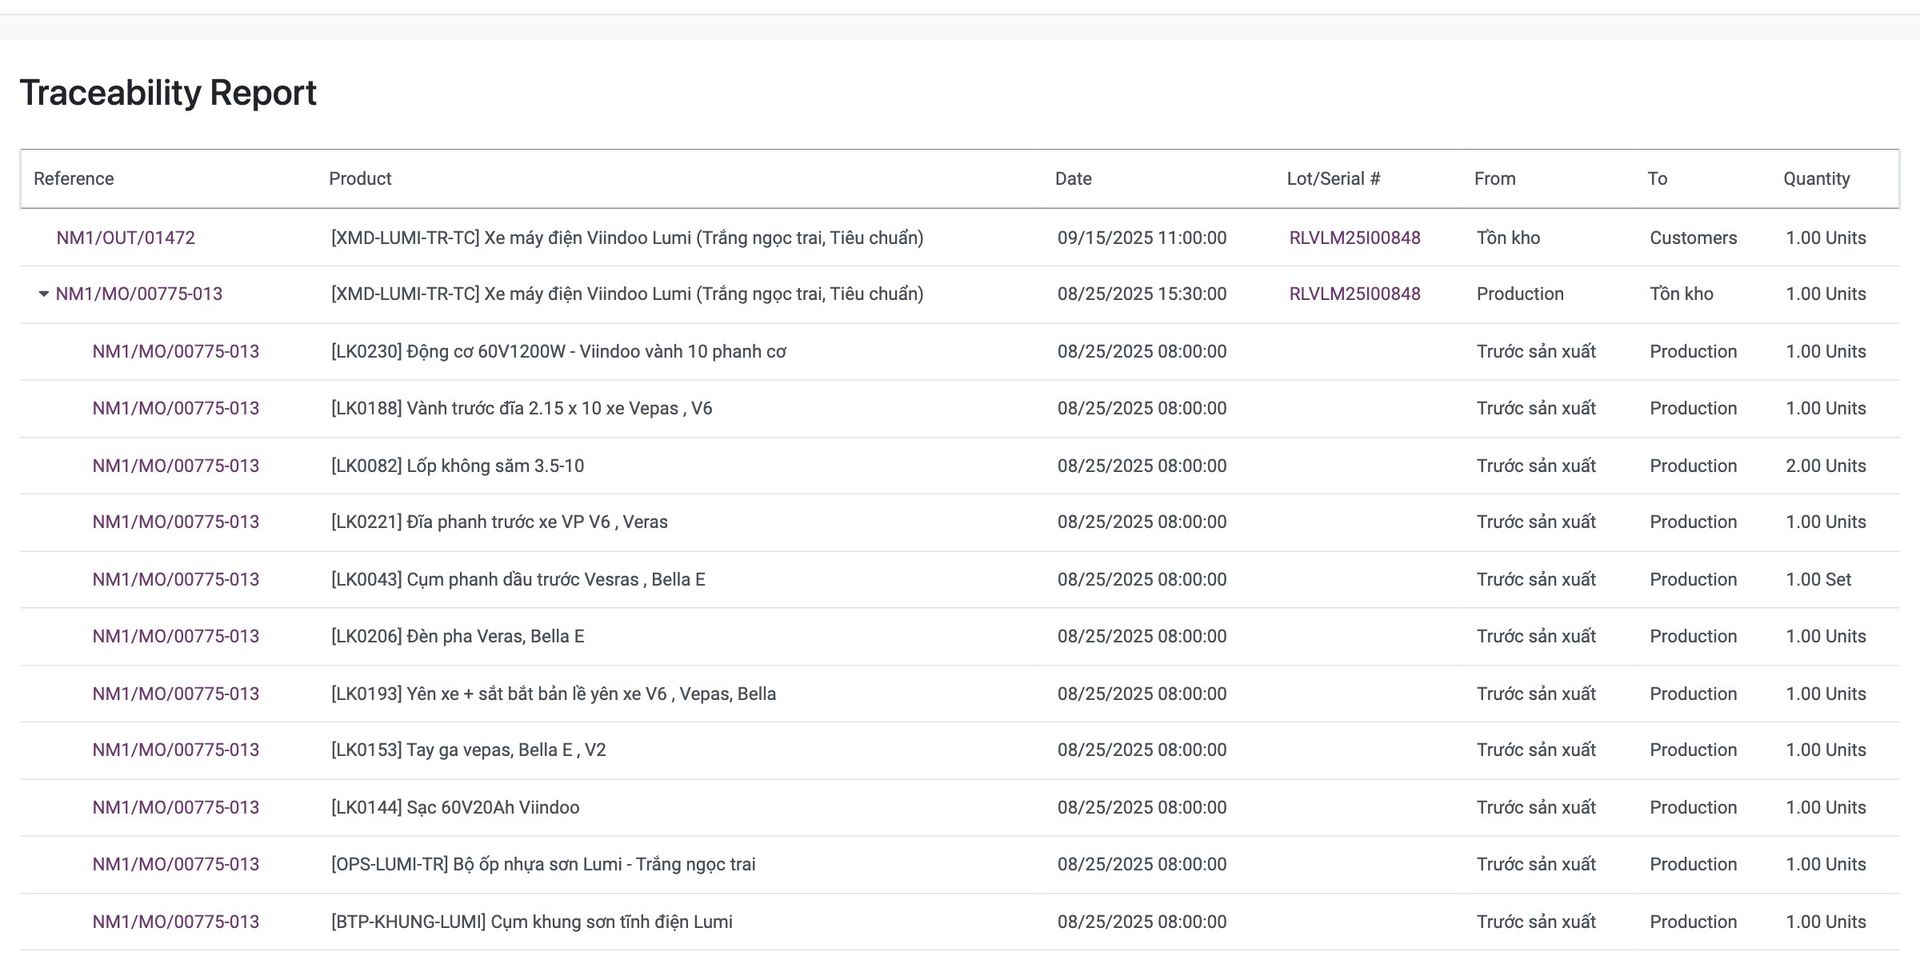Click the Lot/Serial # column header
Image resolution: width=1920 pixels, height=956 pixels.
pos(1333,179)
